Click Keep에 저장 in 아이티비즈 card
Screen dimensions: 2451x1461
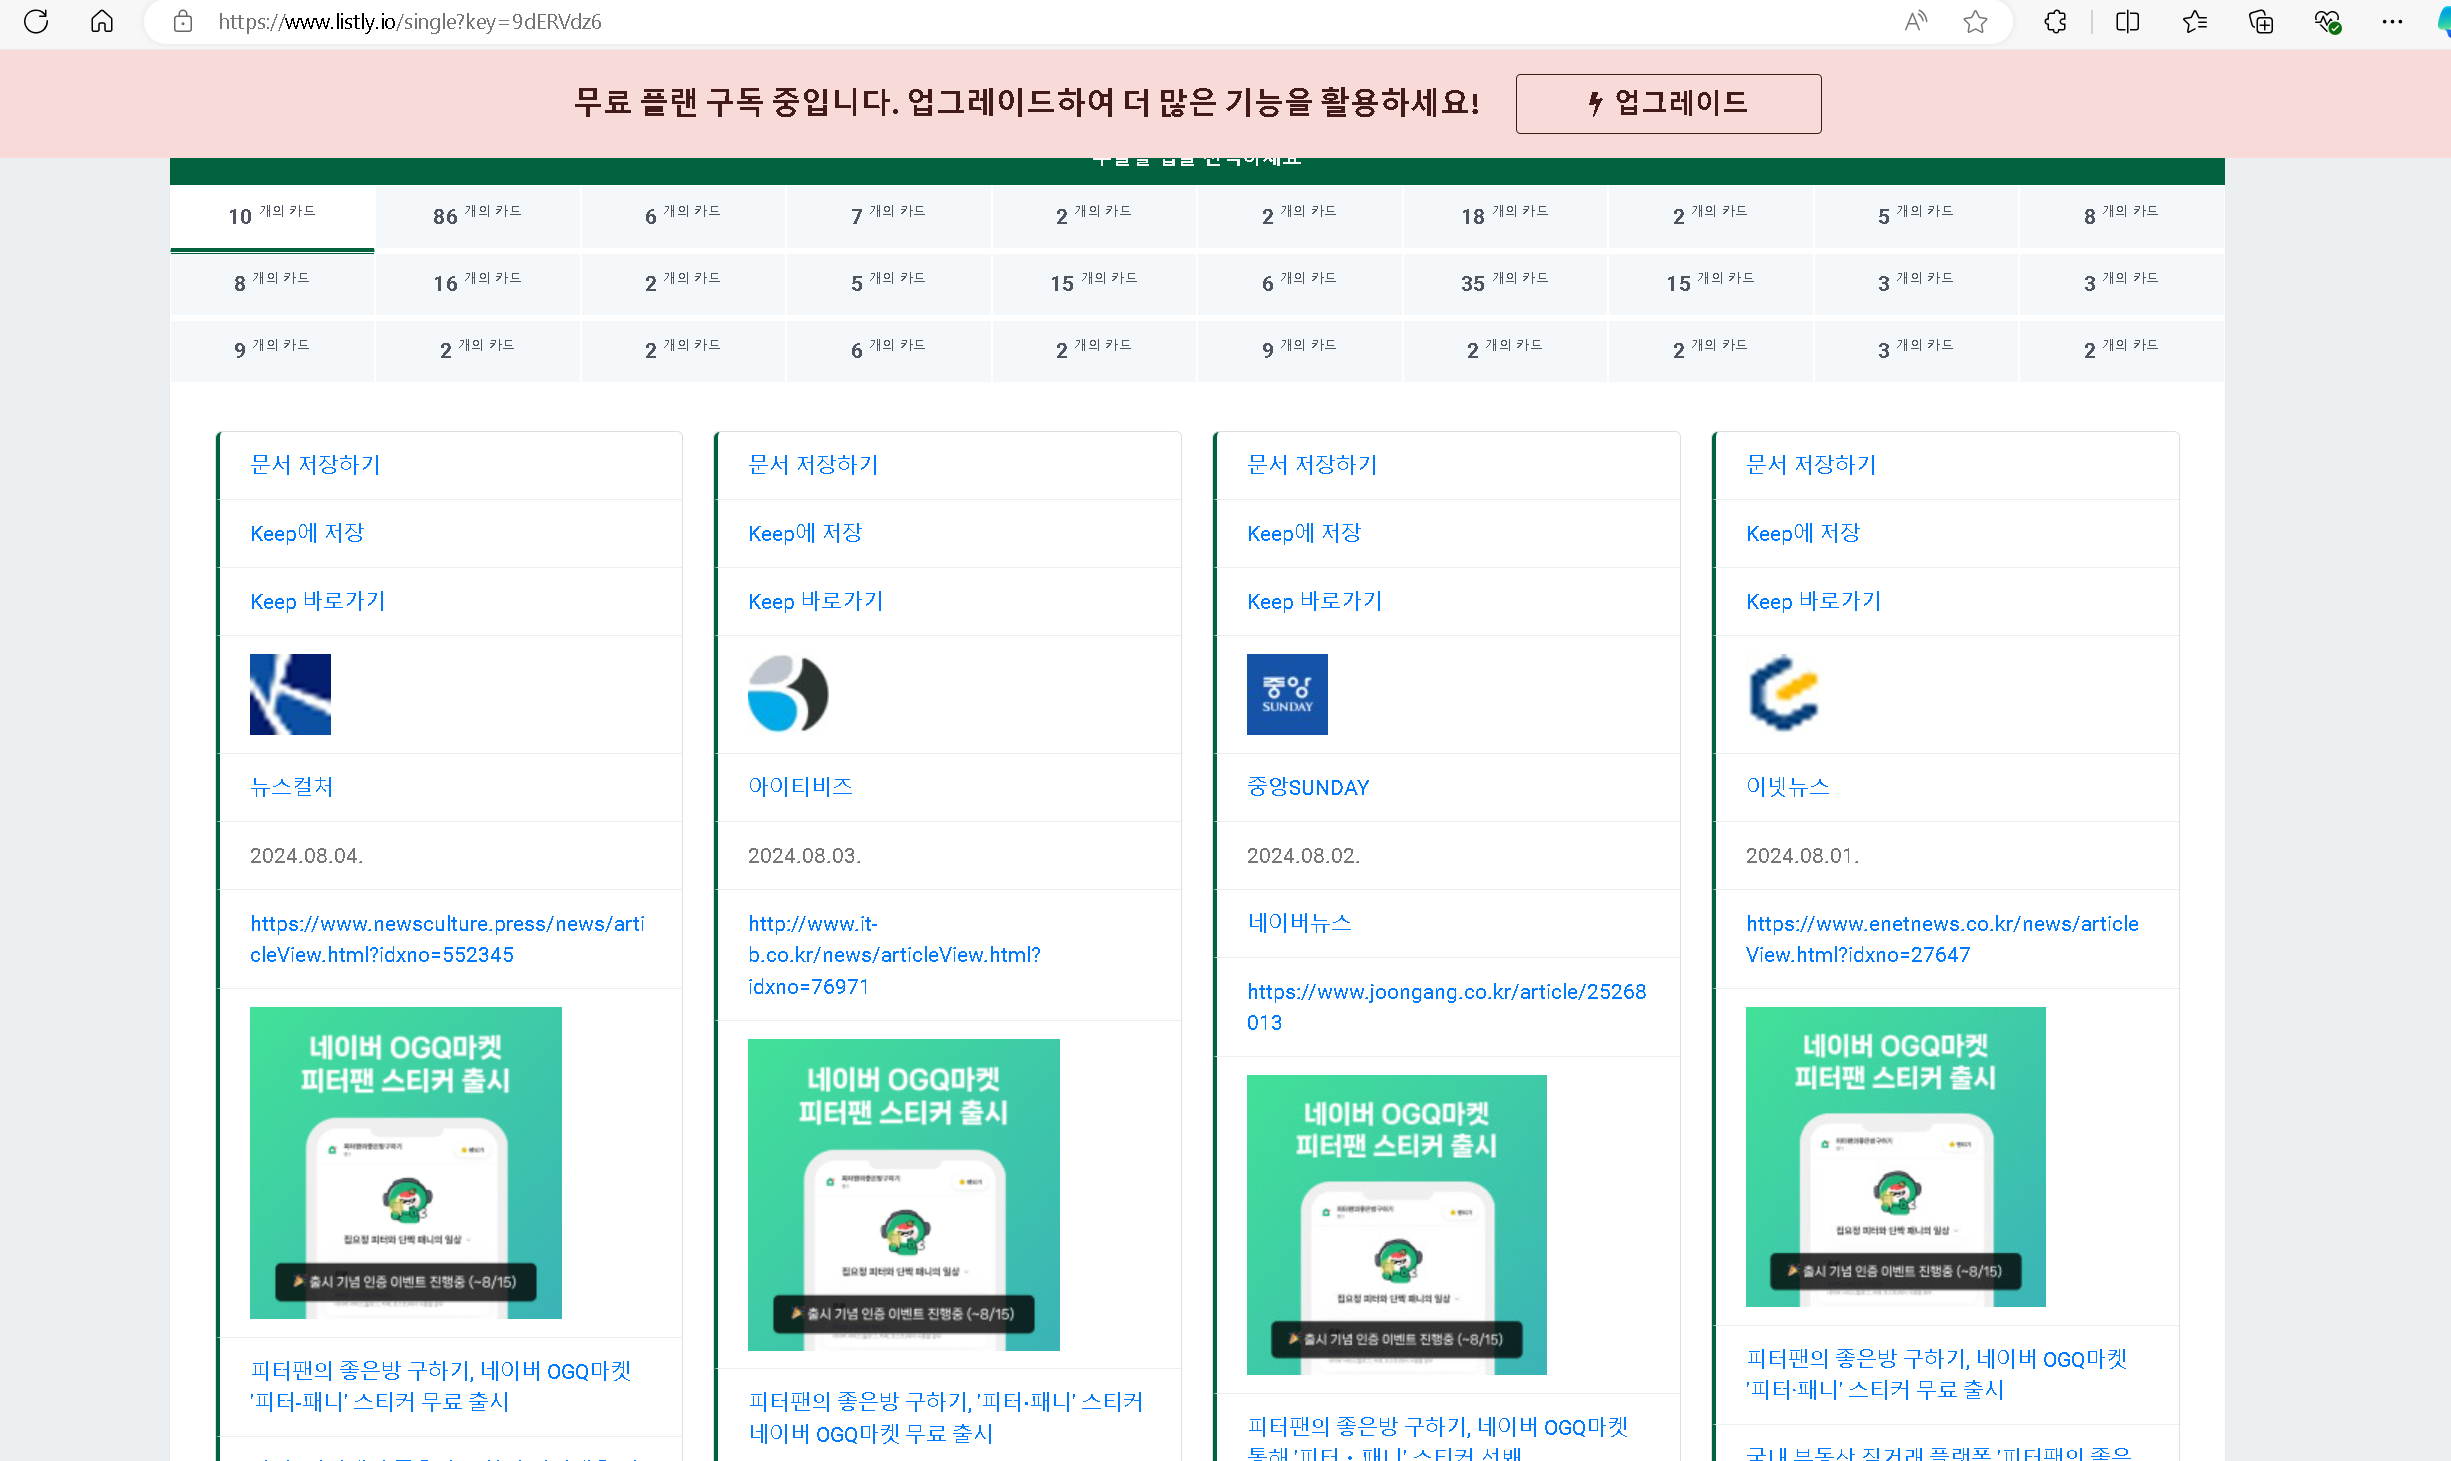click(x=805, y=533)
